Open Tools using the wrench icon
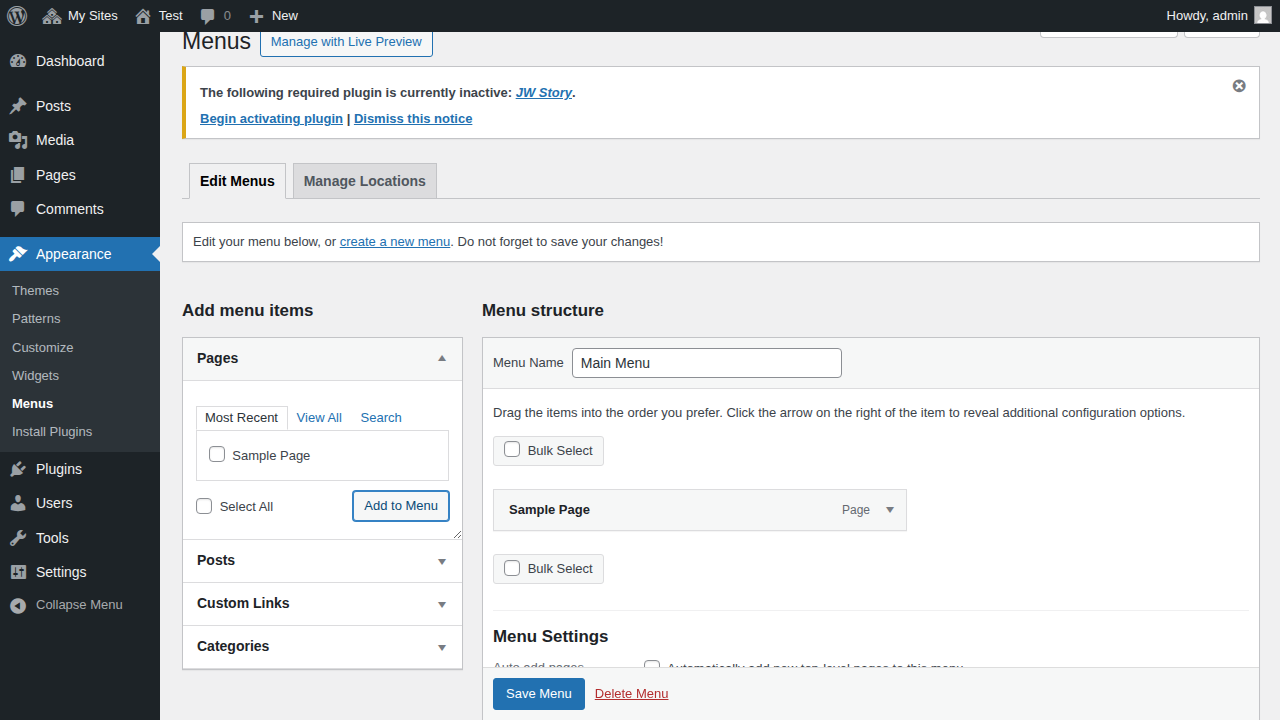This screenshot has width=1280, height=720. click(x=18, y=538)
